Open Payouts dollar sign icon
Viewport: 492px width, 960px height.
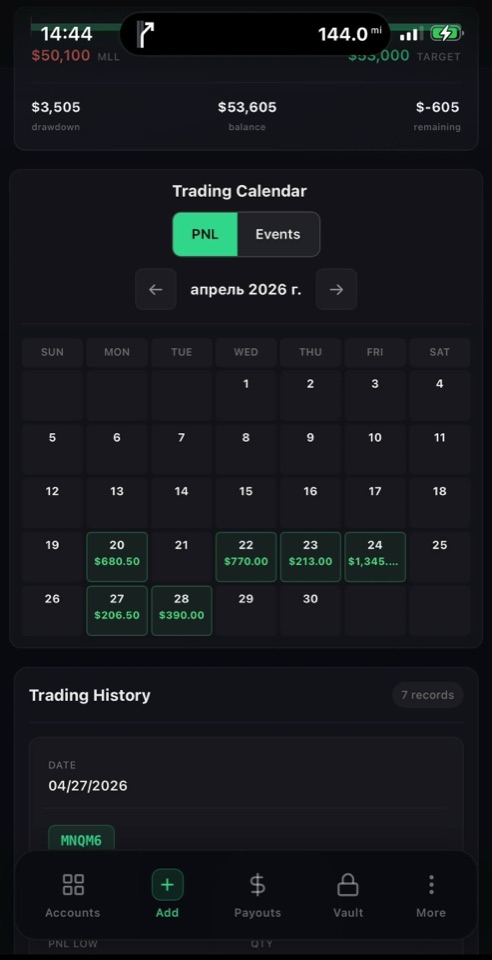tap(258, 885)
